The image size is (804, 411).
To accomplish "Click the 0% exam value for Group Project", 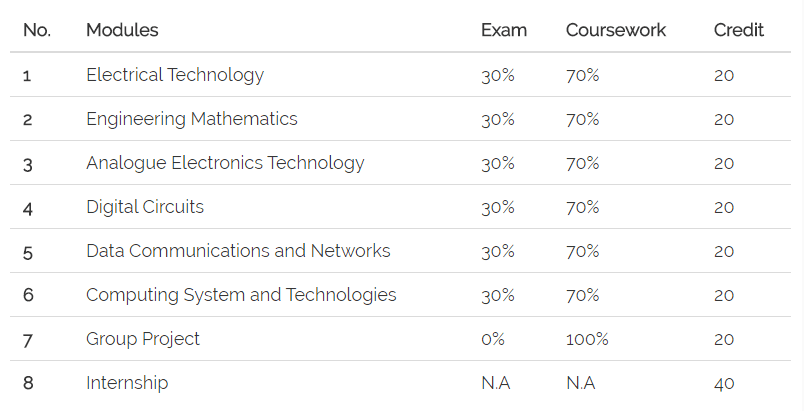I will [493, 339].
